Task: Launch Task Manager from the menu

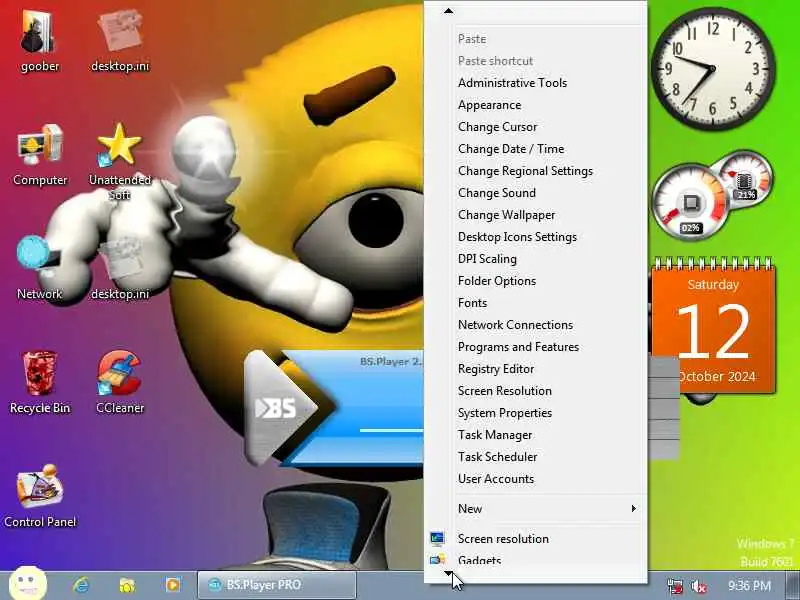Action: coord(495,435)
